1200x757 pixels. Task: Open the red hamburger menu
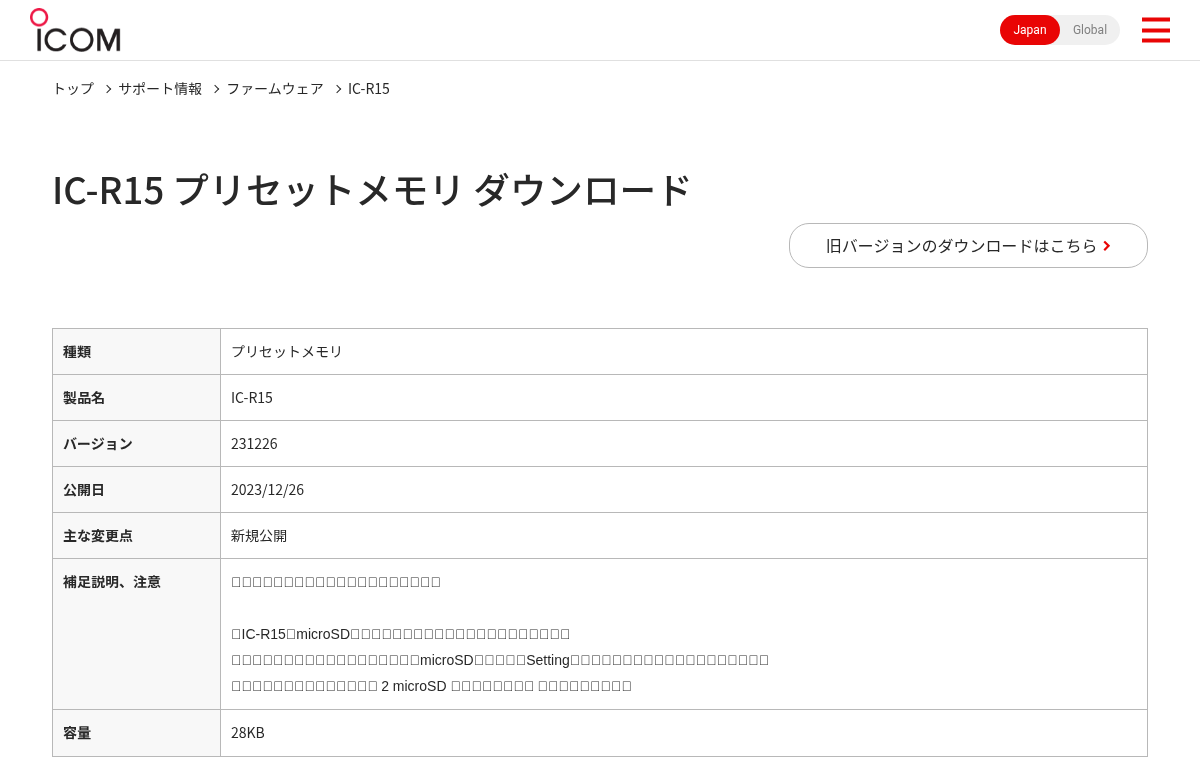pyautogui.click(x=1155, y=30)
